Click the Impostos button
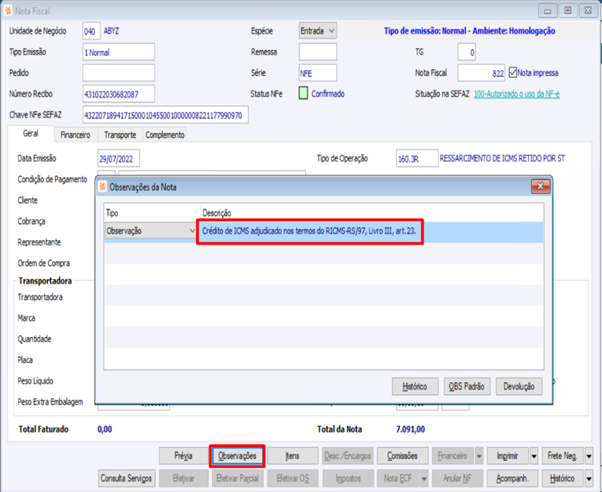Screen dimensions: 602x492 click(x=347, y=479)
